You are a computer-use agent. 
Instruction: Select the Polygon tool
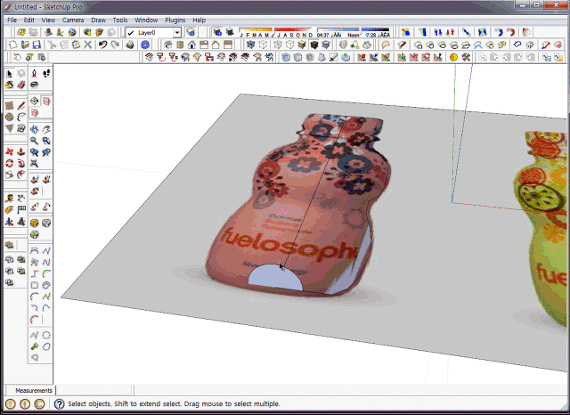[9, 128]
